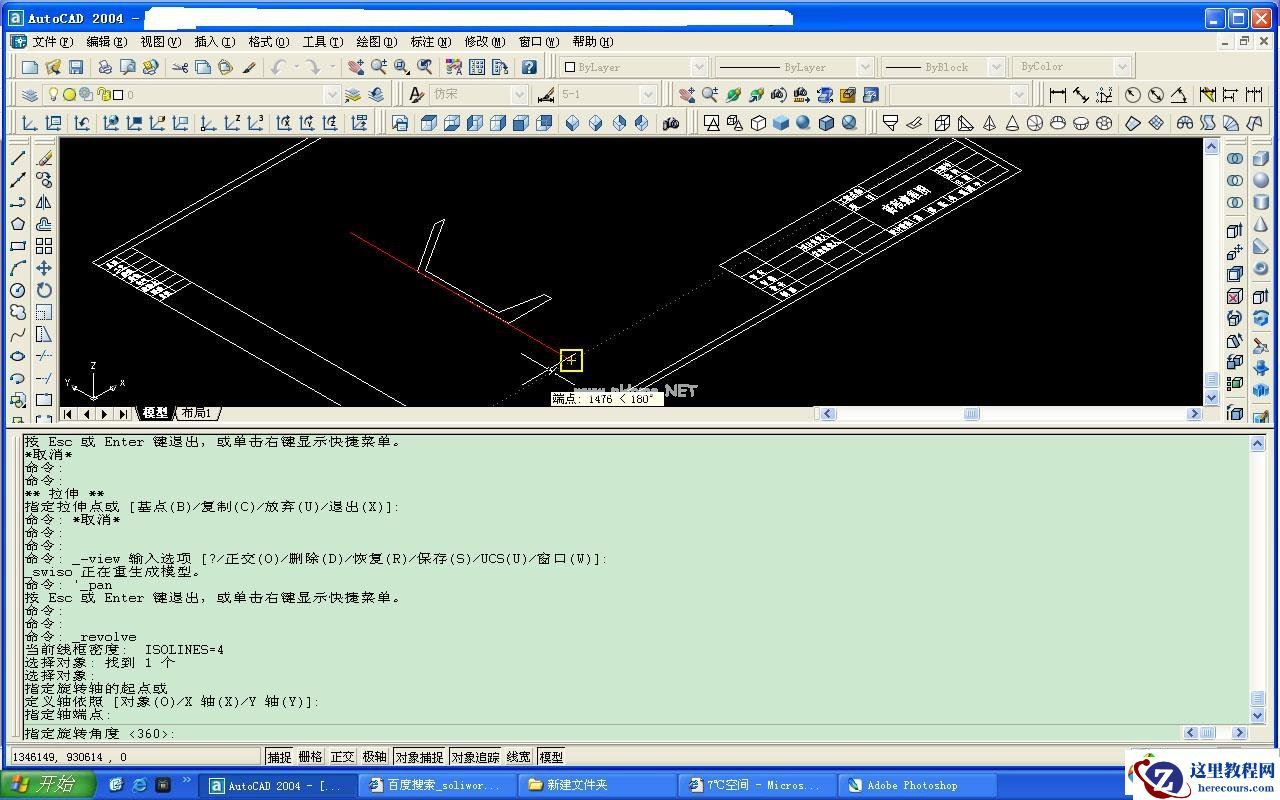Image resolution: width=1280 pixels, height=800 pixels.
Task: Select the Line draw tool
Action: tap(18, 158)
